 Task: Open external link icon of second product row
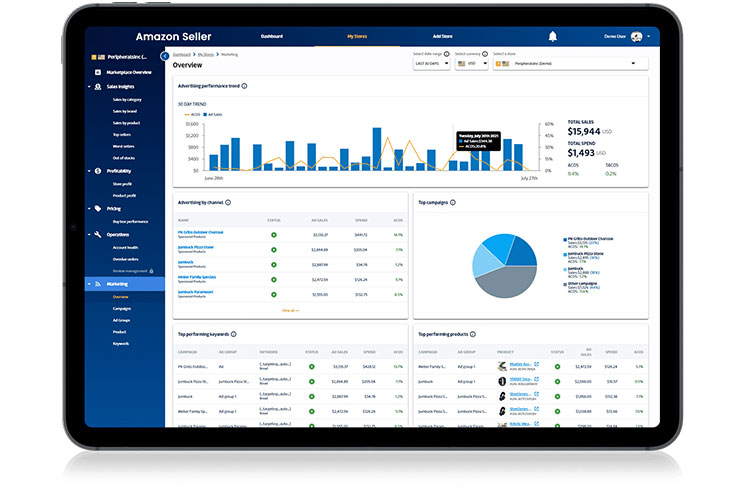[536, 379]
